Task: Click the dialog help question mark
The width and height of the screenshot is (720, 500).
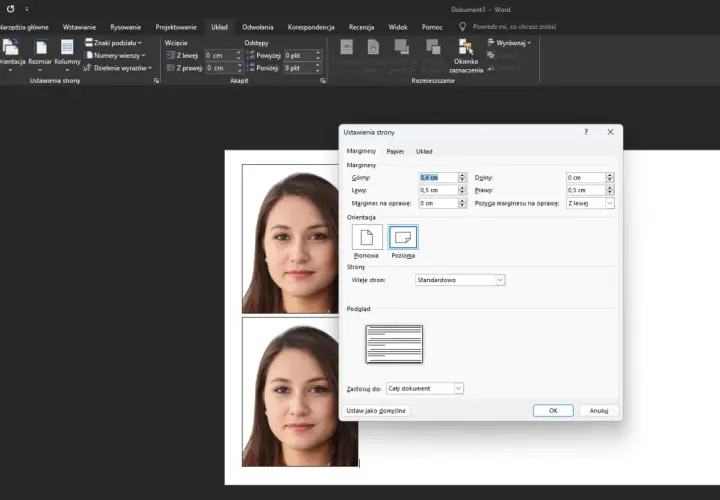Action: pos(586,132)
